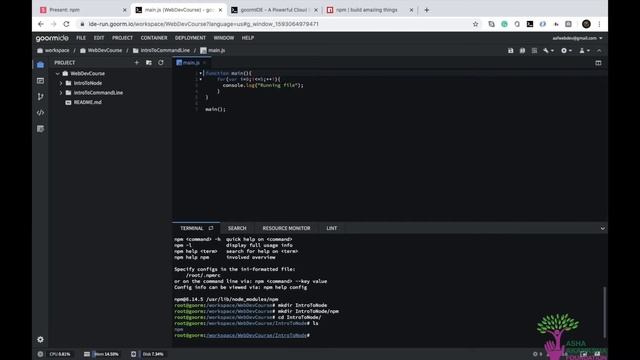The height and width of the screenshot is (360, 640).
Task: Click the status bar icon left of CPU
Action: point(40,354)
